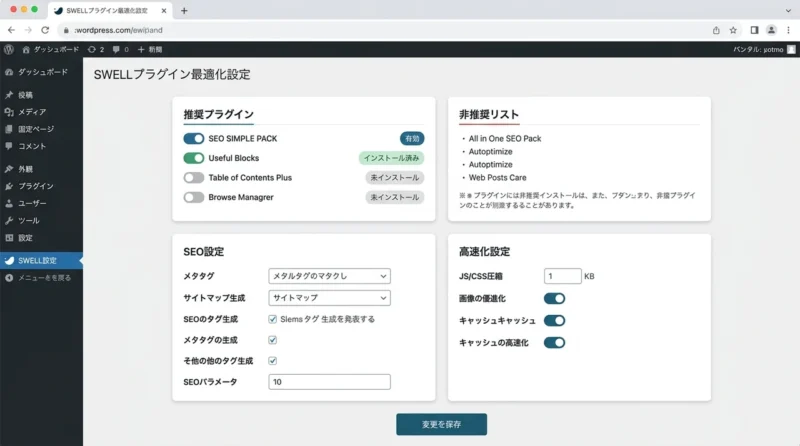Click the 非推奨リスト heading
The image size is (800, 446).
(489, 114)
